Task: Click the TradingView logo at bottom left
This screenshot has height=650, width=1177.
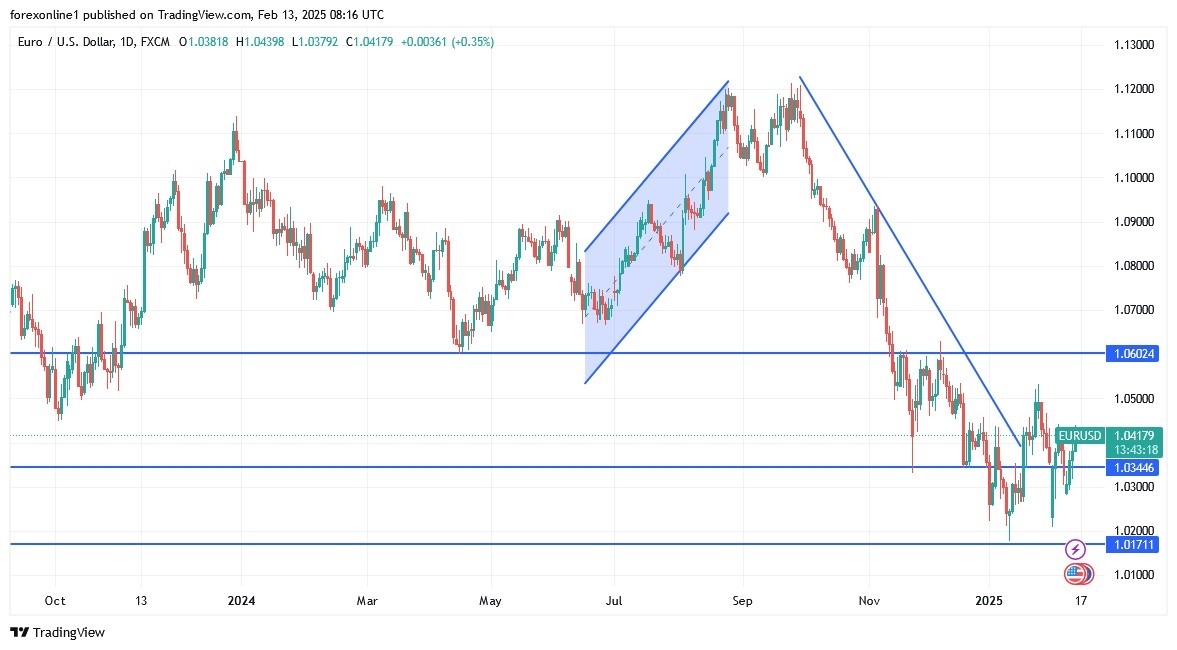Action: pos(56,632)
